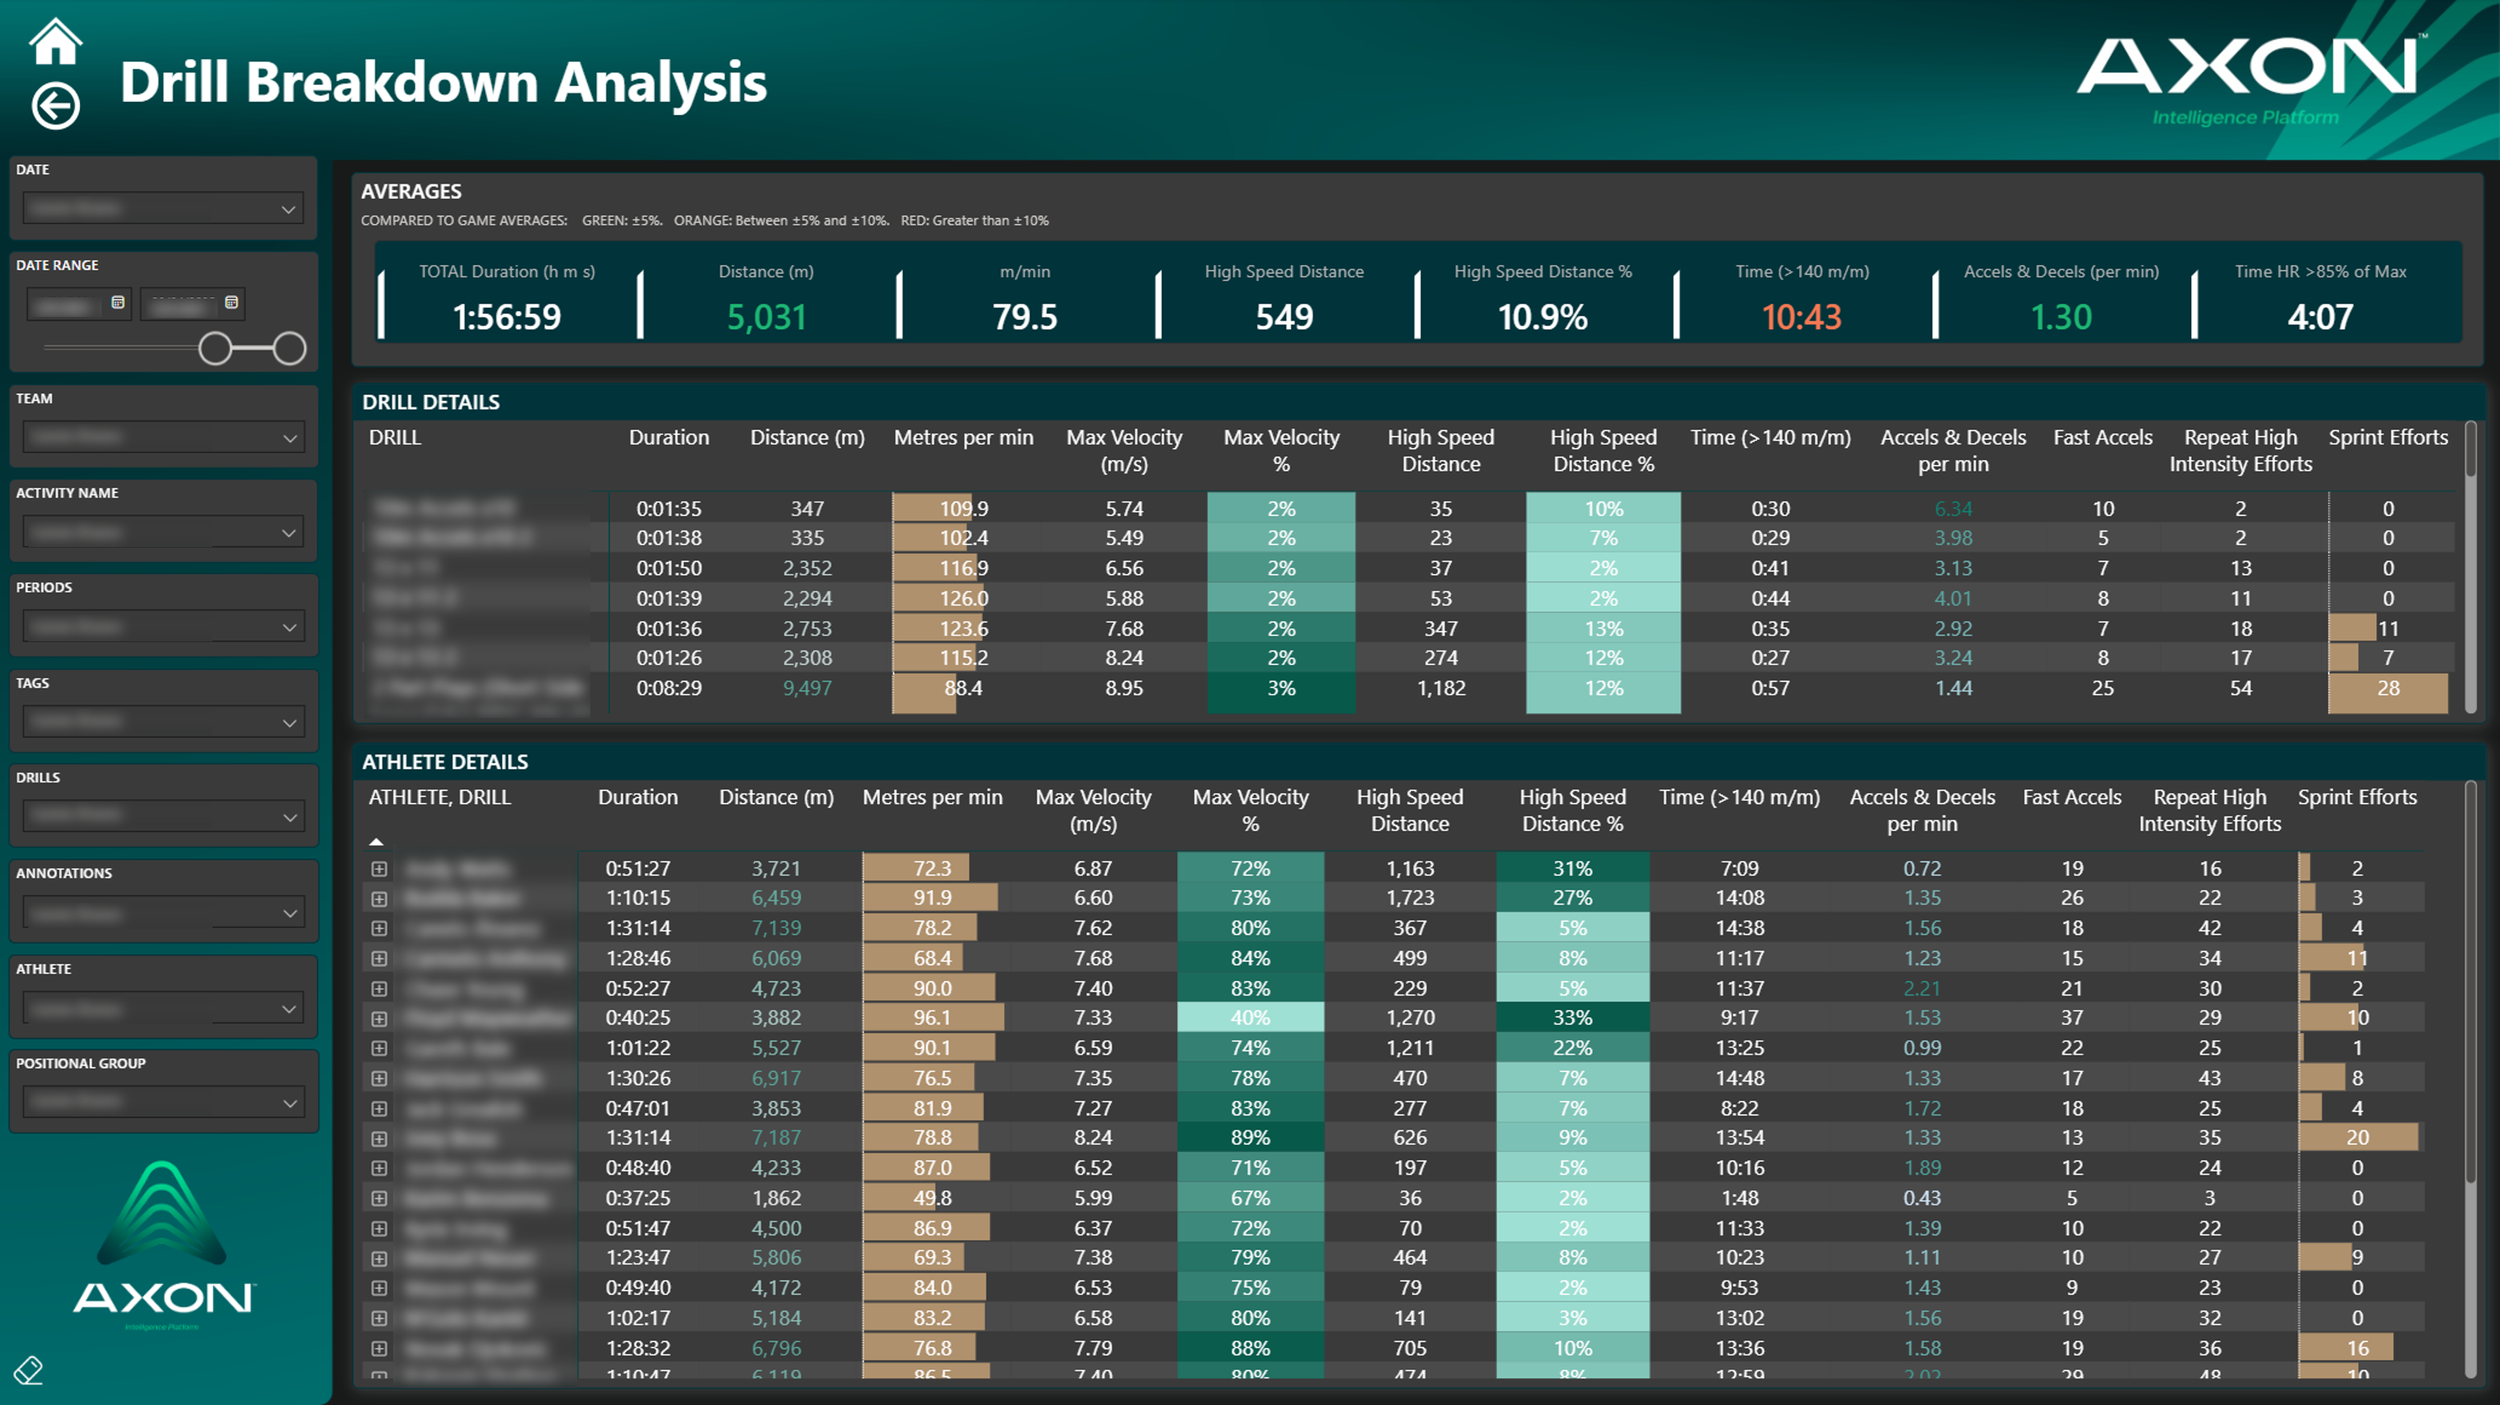Click the back arrow icon

[x=55, y=105]
